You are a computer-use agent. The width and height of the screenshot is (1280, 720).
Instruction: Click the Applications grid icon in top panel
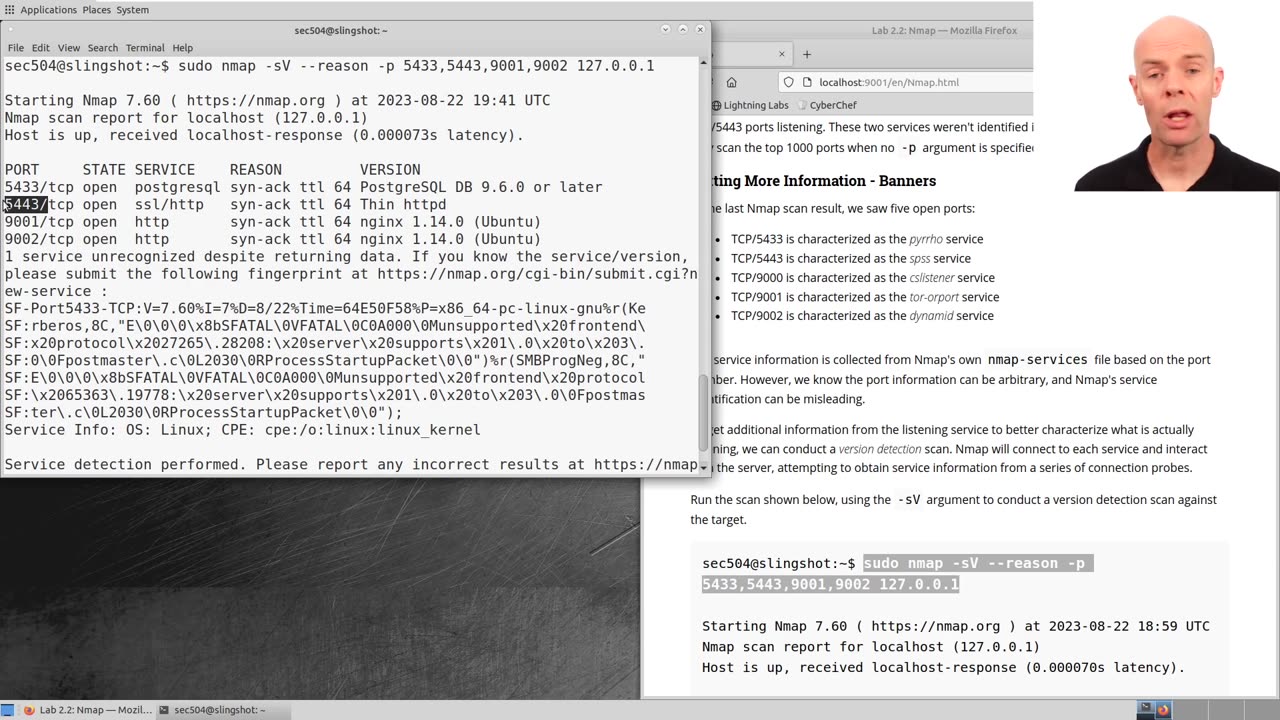coord(9,10)
